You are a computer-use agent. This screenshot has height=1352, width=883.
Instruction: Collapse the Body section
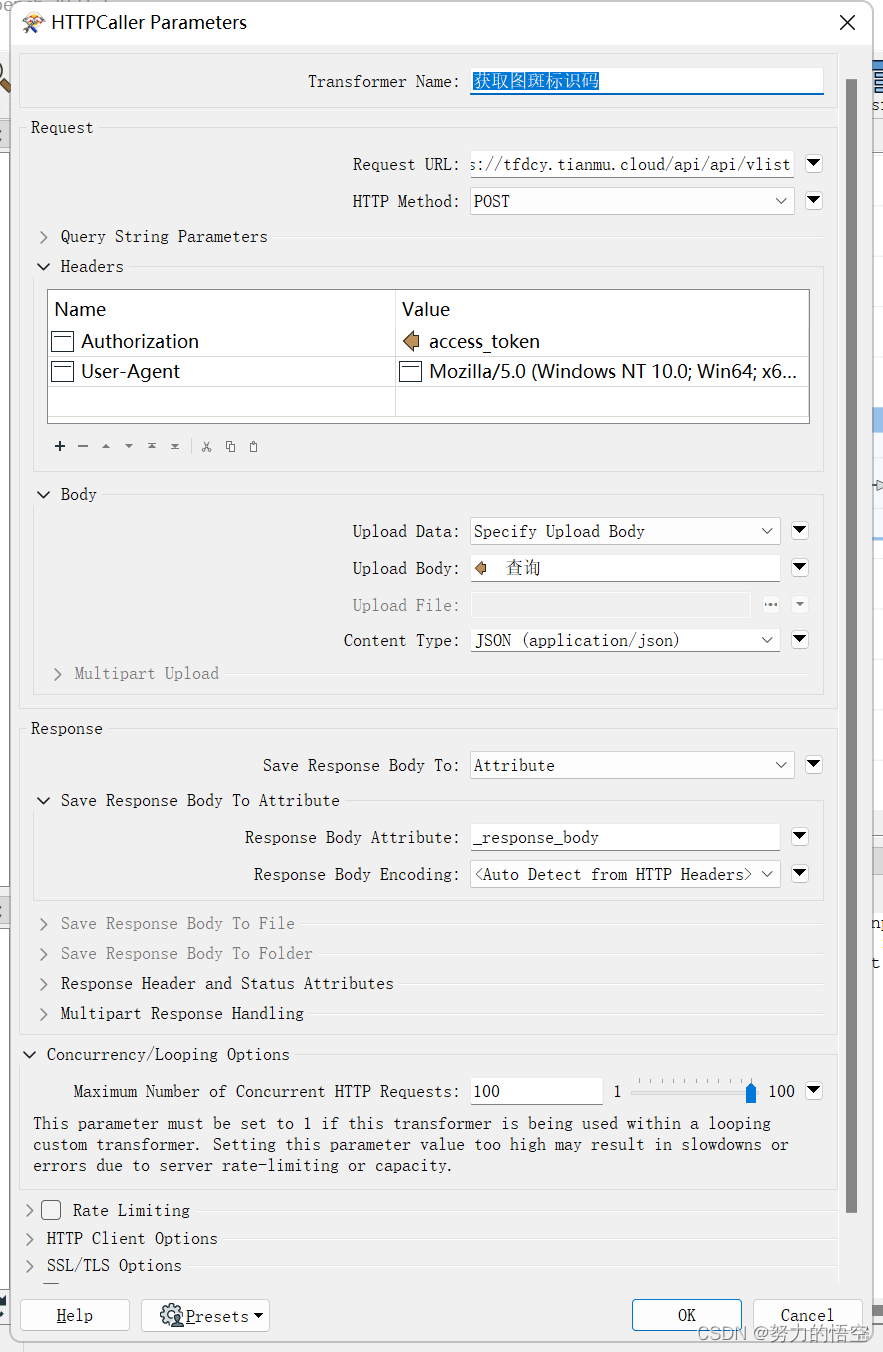coord(44,494)
